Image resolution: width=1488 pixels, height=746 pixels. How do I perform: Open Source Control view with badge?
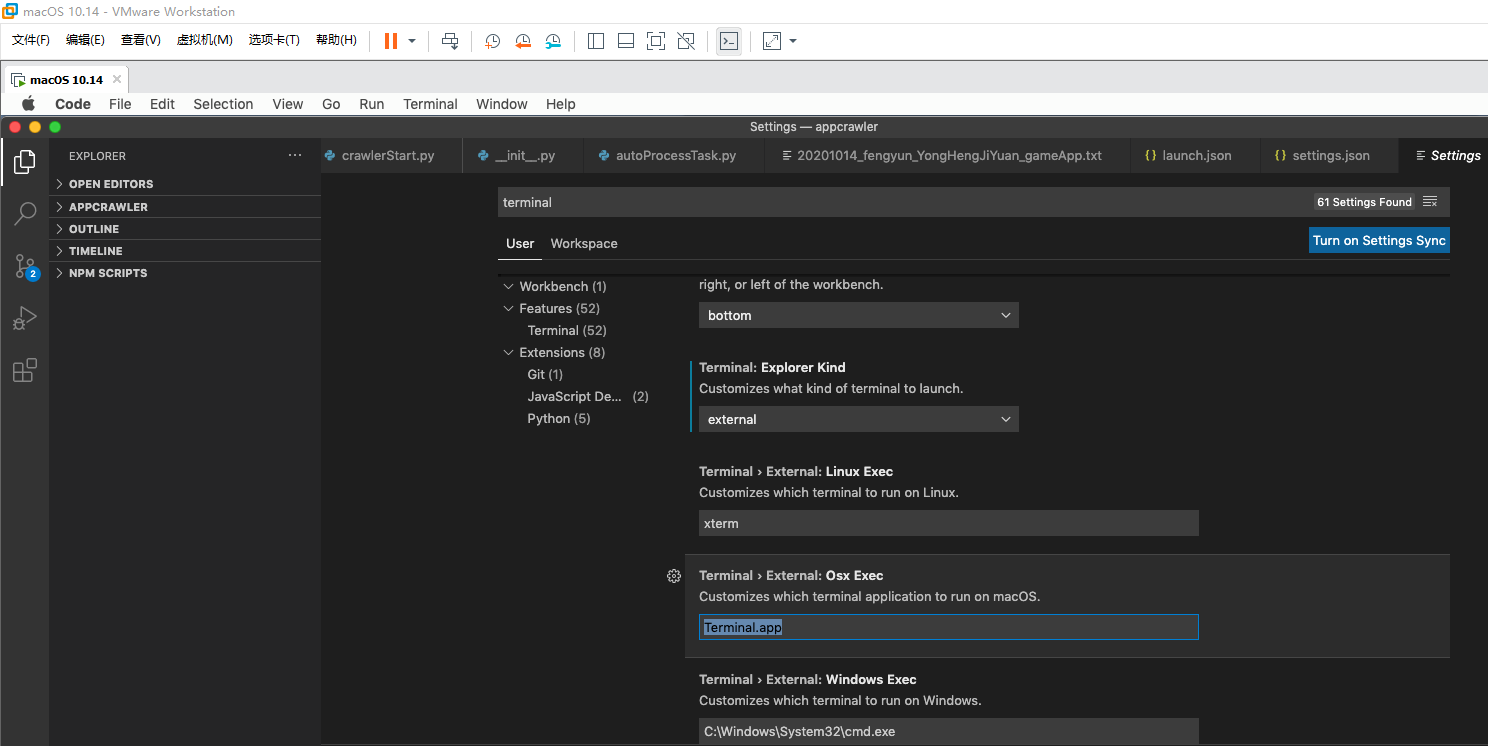(25, 266)
